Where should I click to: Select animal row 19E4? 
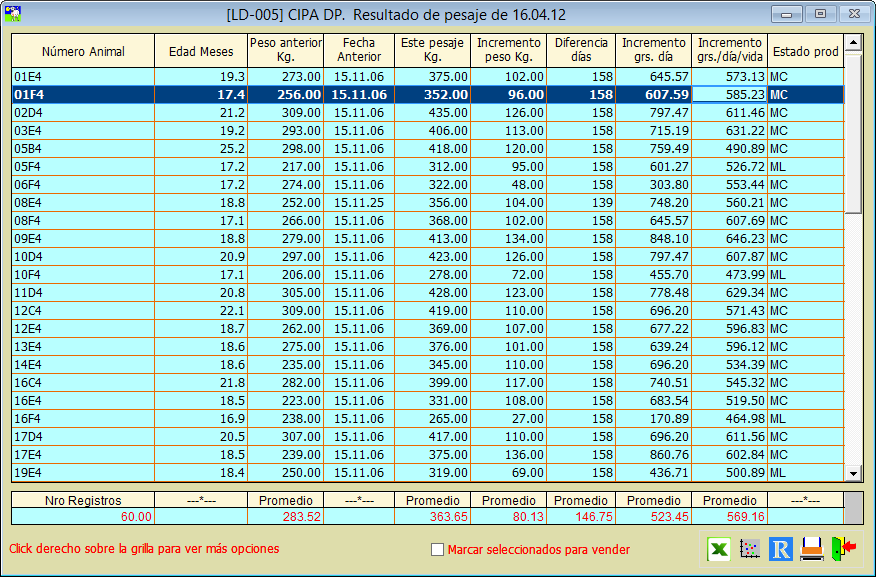pyautogui.click(x=83, y=472)
